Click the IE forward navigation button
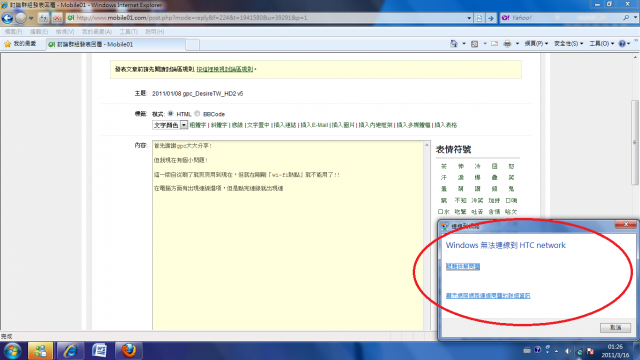640x360 pixels. pos(20,18)
